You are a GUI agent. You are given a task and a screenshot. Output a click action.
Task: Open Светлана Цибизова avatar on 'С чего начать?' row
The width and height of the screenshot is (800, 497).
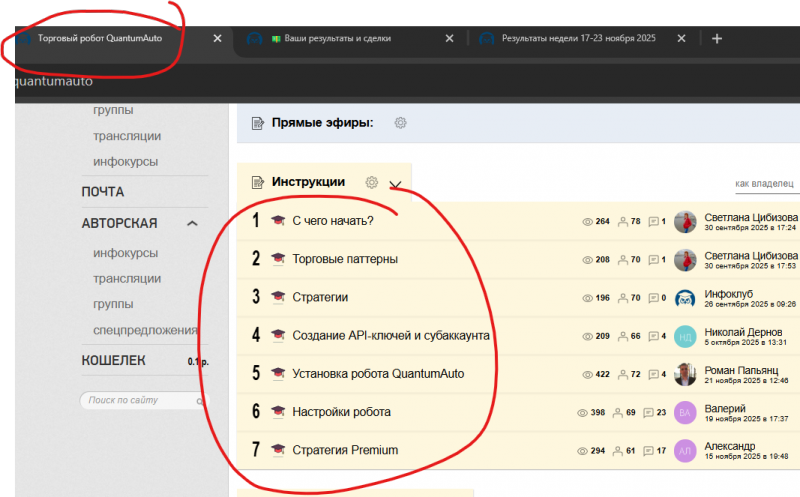685,222
